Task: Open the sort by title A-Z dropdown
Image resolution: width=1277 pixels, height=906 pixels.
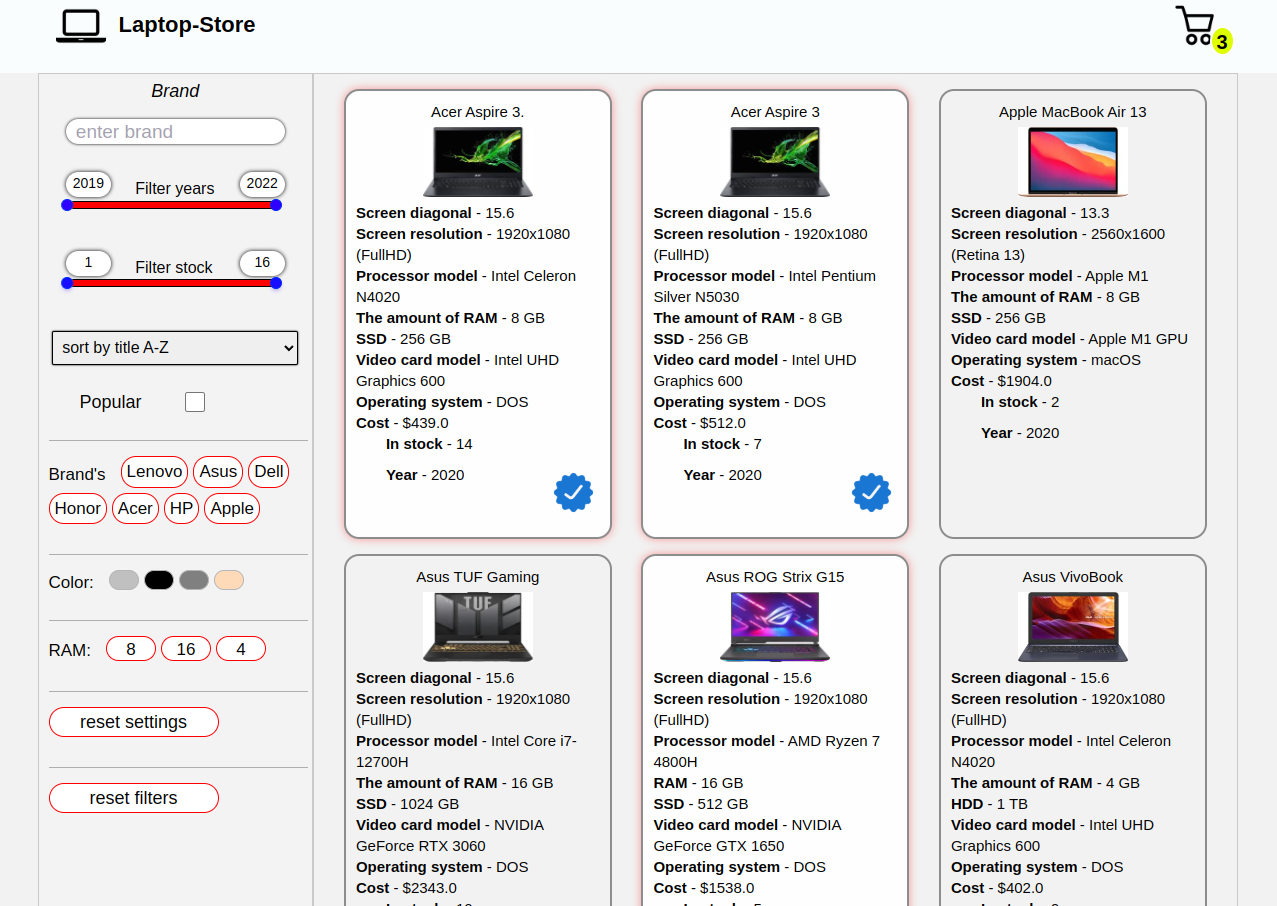Action: point(174,348)
